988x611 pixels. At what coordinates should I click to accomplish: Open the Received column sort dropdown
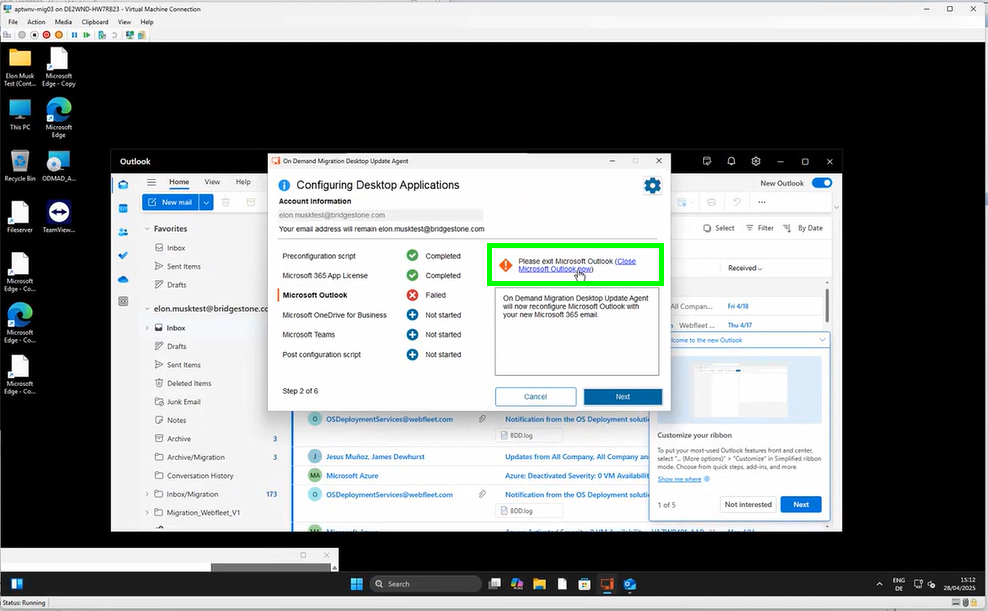pos(745,268)
